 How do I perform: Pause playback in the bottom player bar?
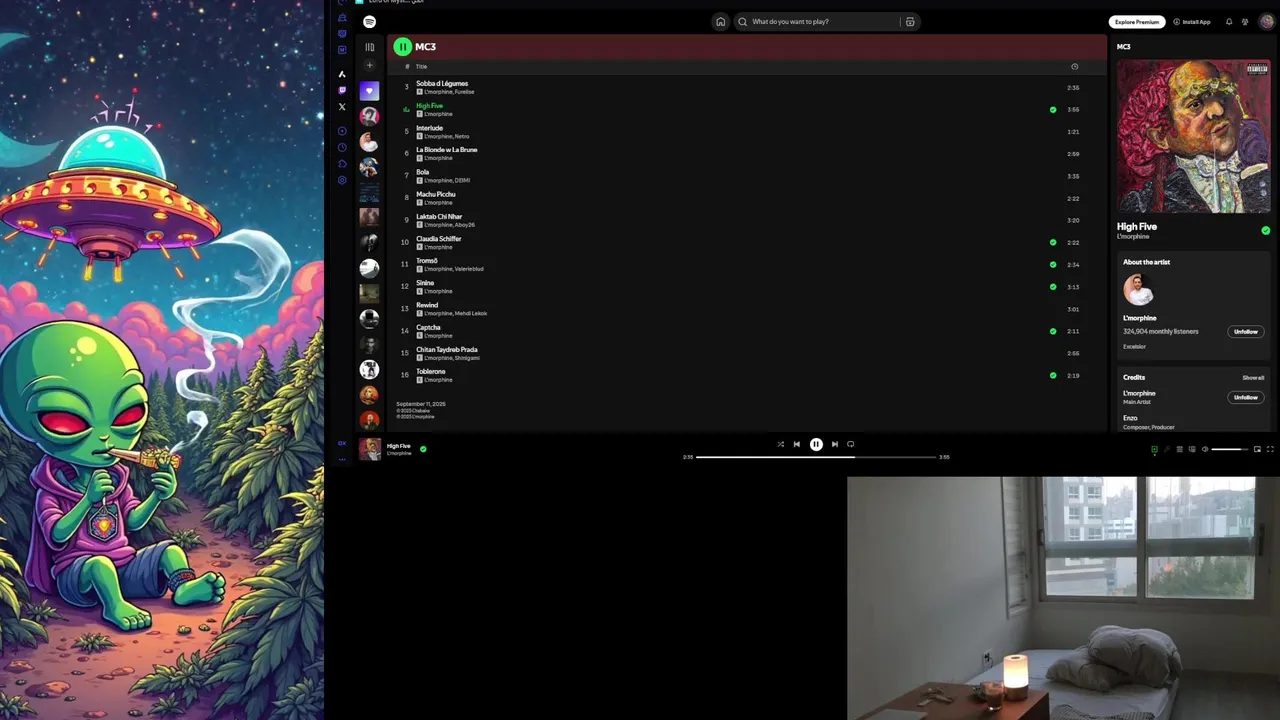click(x=816, y=444)
